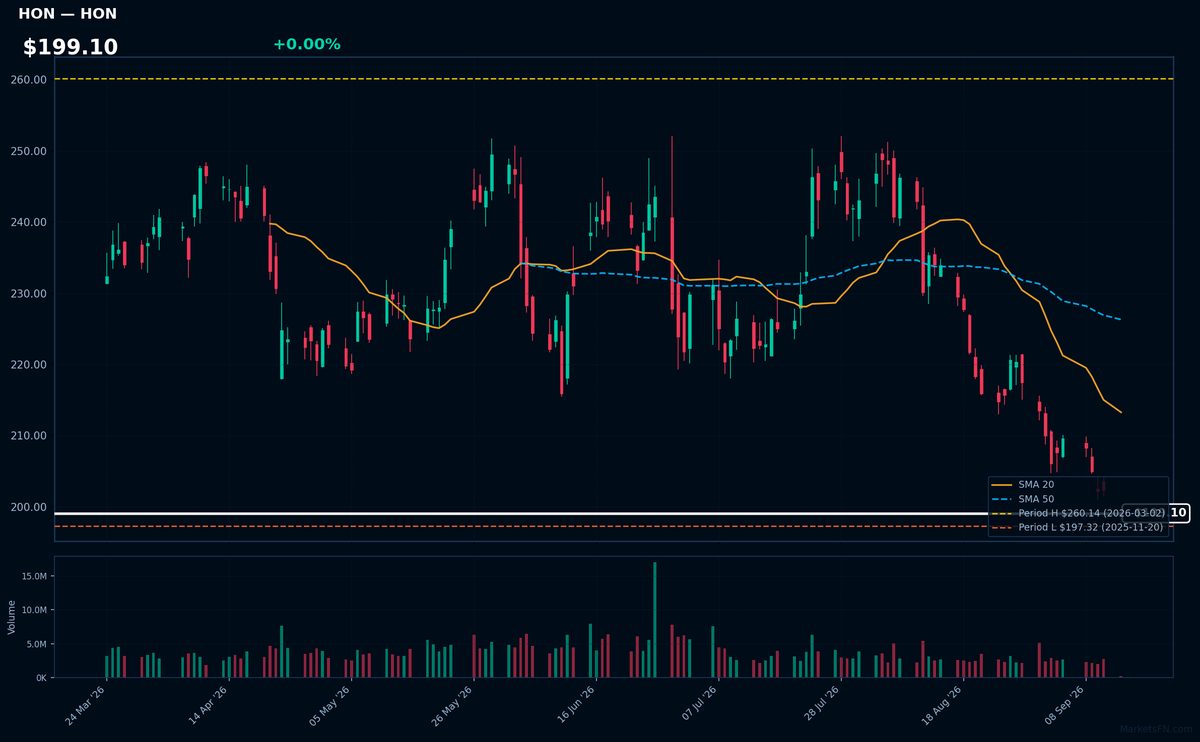Click the "260.00" price axis label

[x=28, y=79]
